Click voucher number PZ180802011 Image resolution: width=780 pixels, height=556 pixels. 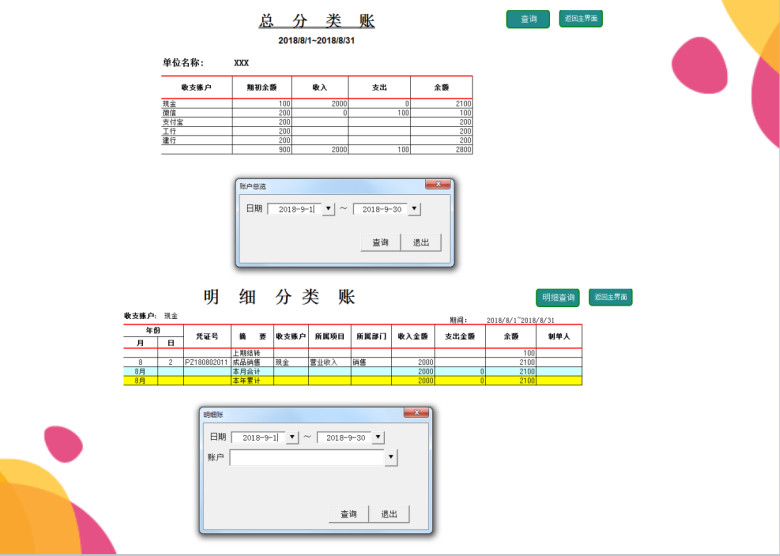pos(206,362)
